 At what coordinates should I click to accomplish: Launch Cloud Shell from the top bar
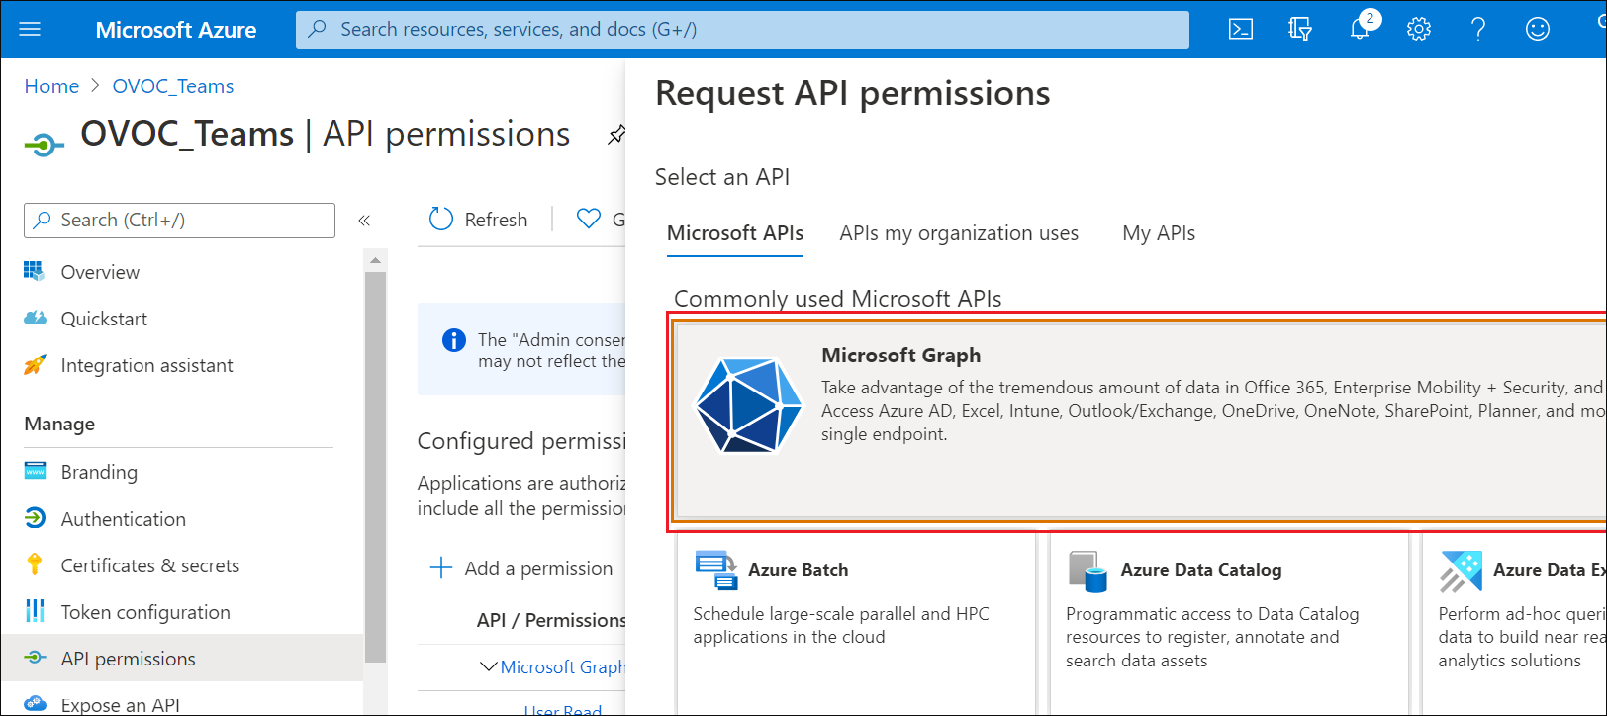point(1240,30)
